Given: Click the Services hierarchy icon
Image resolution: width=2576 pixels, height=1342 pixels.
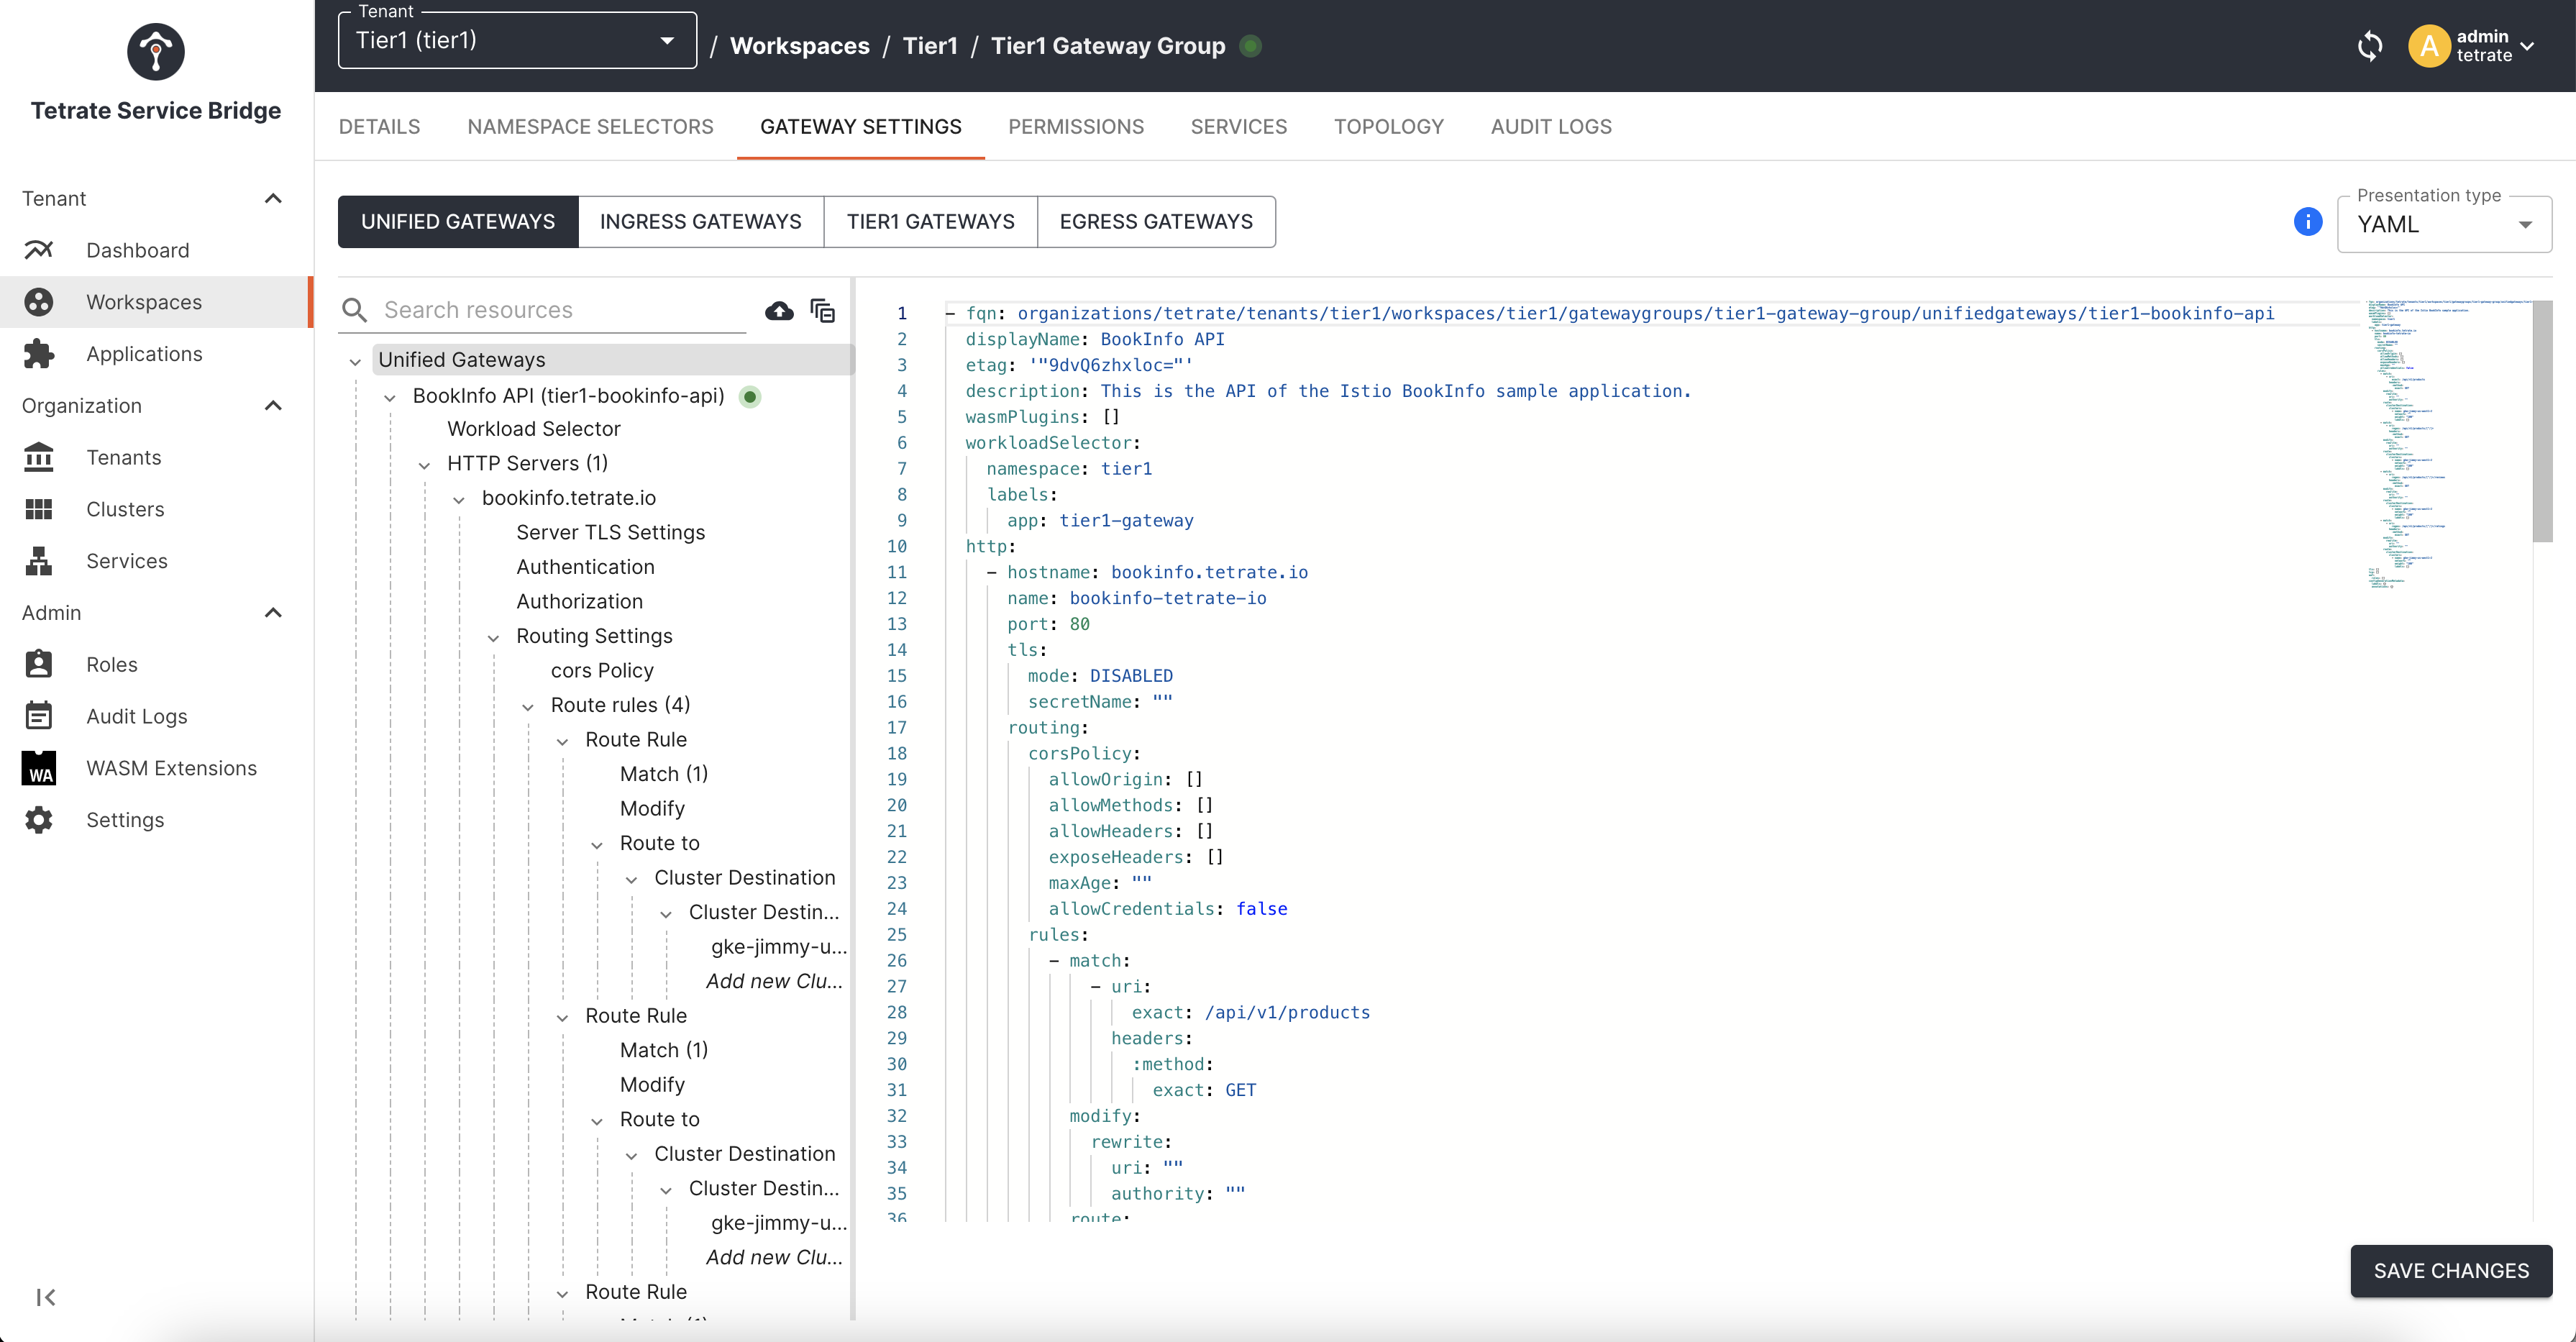Looking at the screenshot, I should [39, 561].
